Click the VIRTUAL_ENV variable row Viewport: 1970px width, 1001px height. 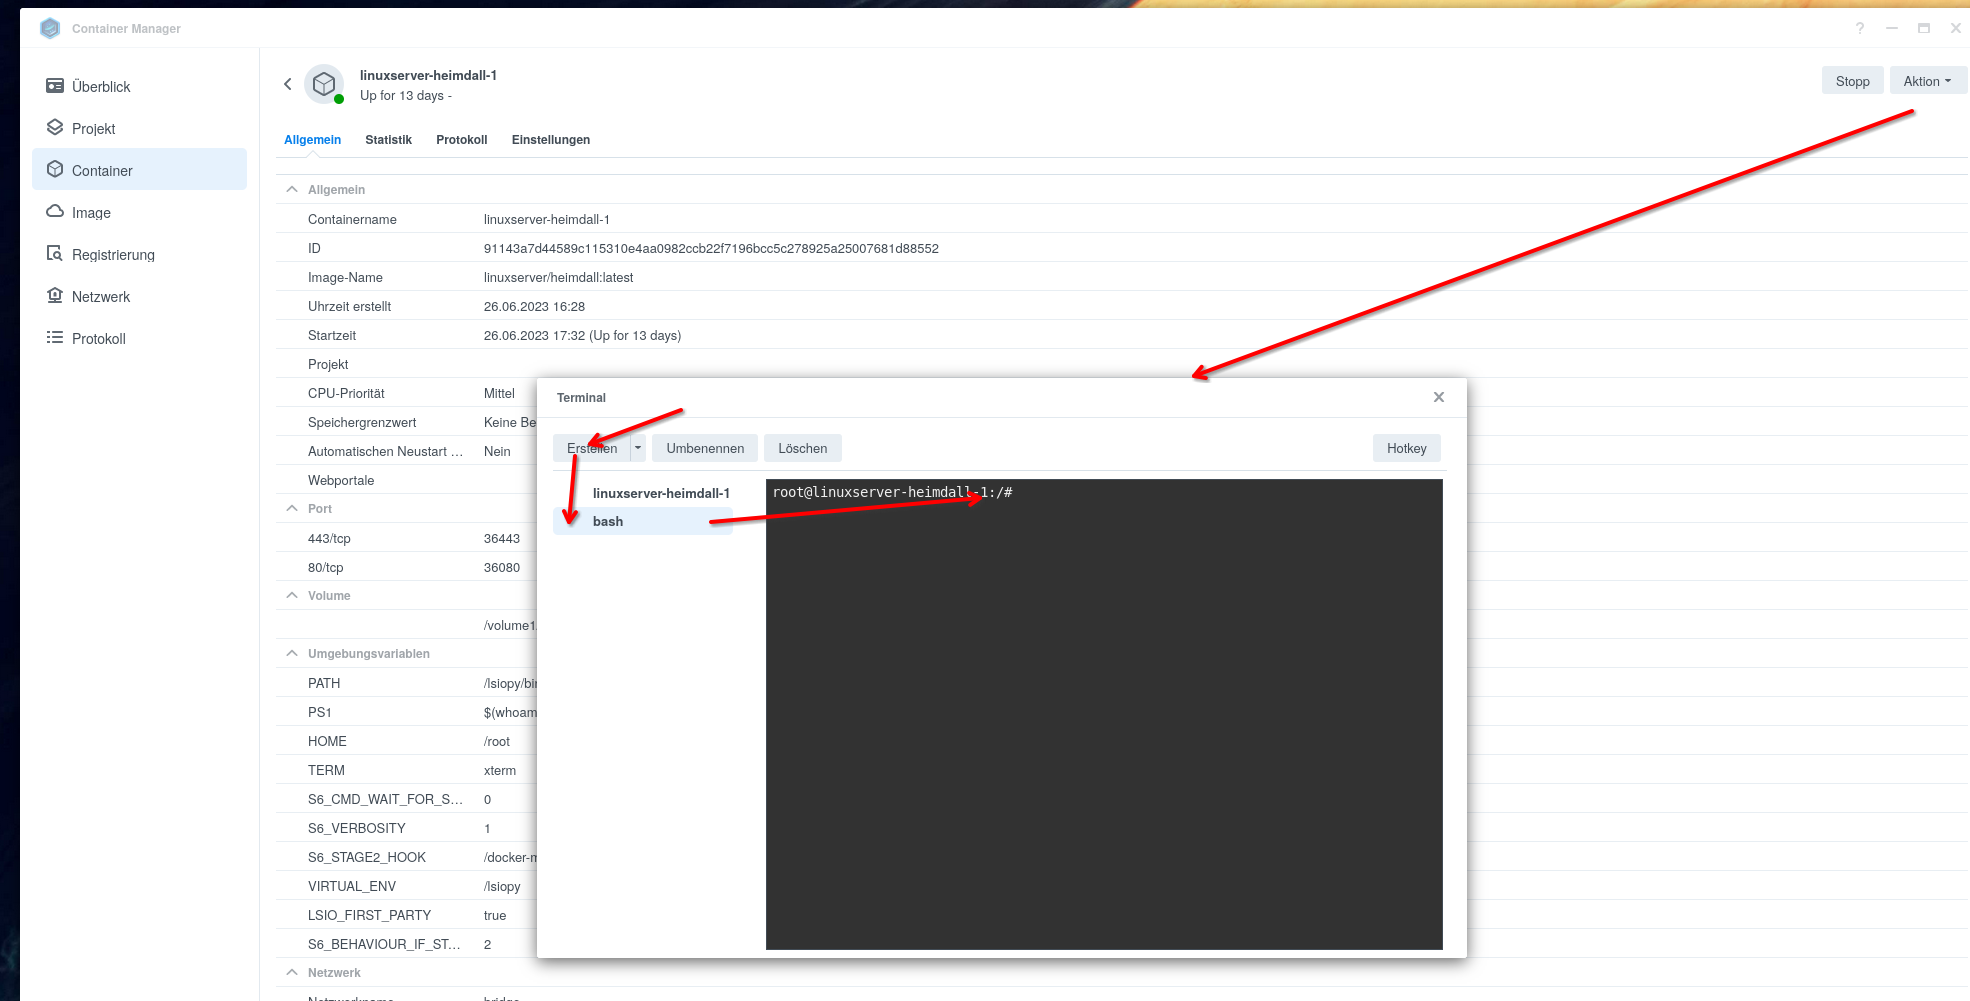(x=407, y=886)
